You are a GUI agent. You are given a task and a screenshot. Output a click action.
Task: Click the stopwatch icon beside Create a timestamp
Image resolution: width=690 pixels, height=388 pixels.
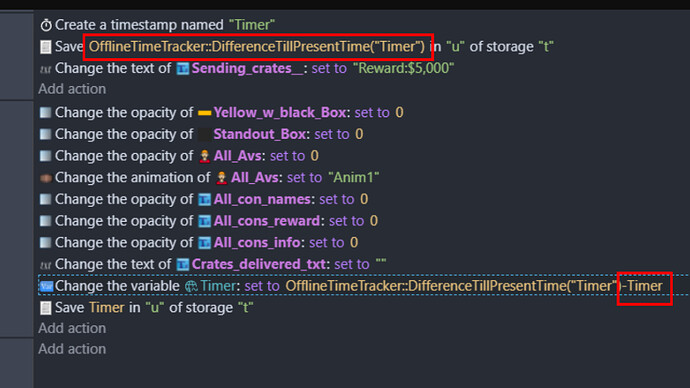click(x=46, y=25)
